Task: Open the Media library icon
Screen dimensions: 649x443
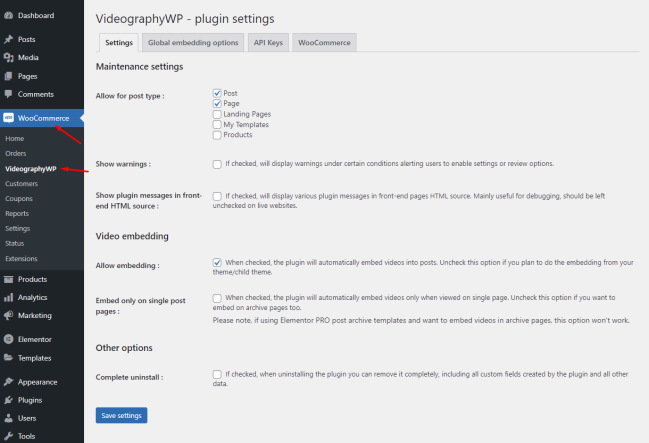Action: [8, 58]
